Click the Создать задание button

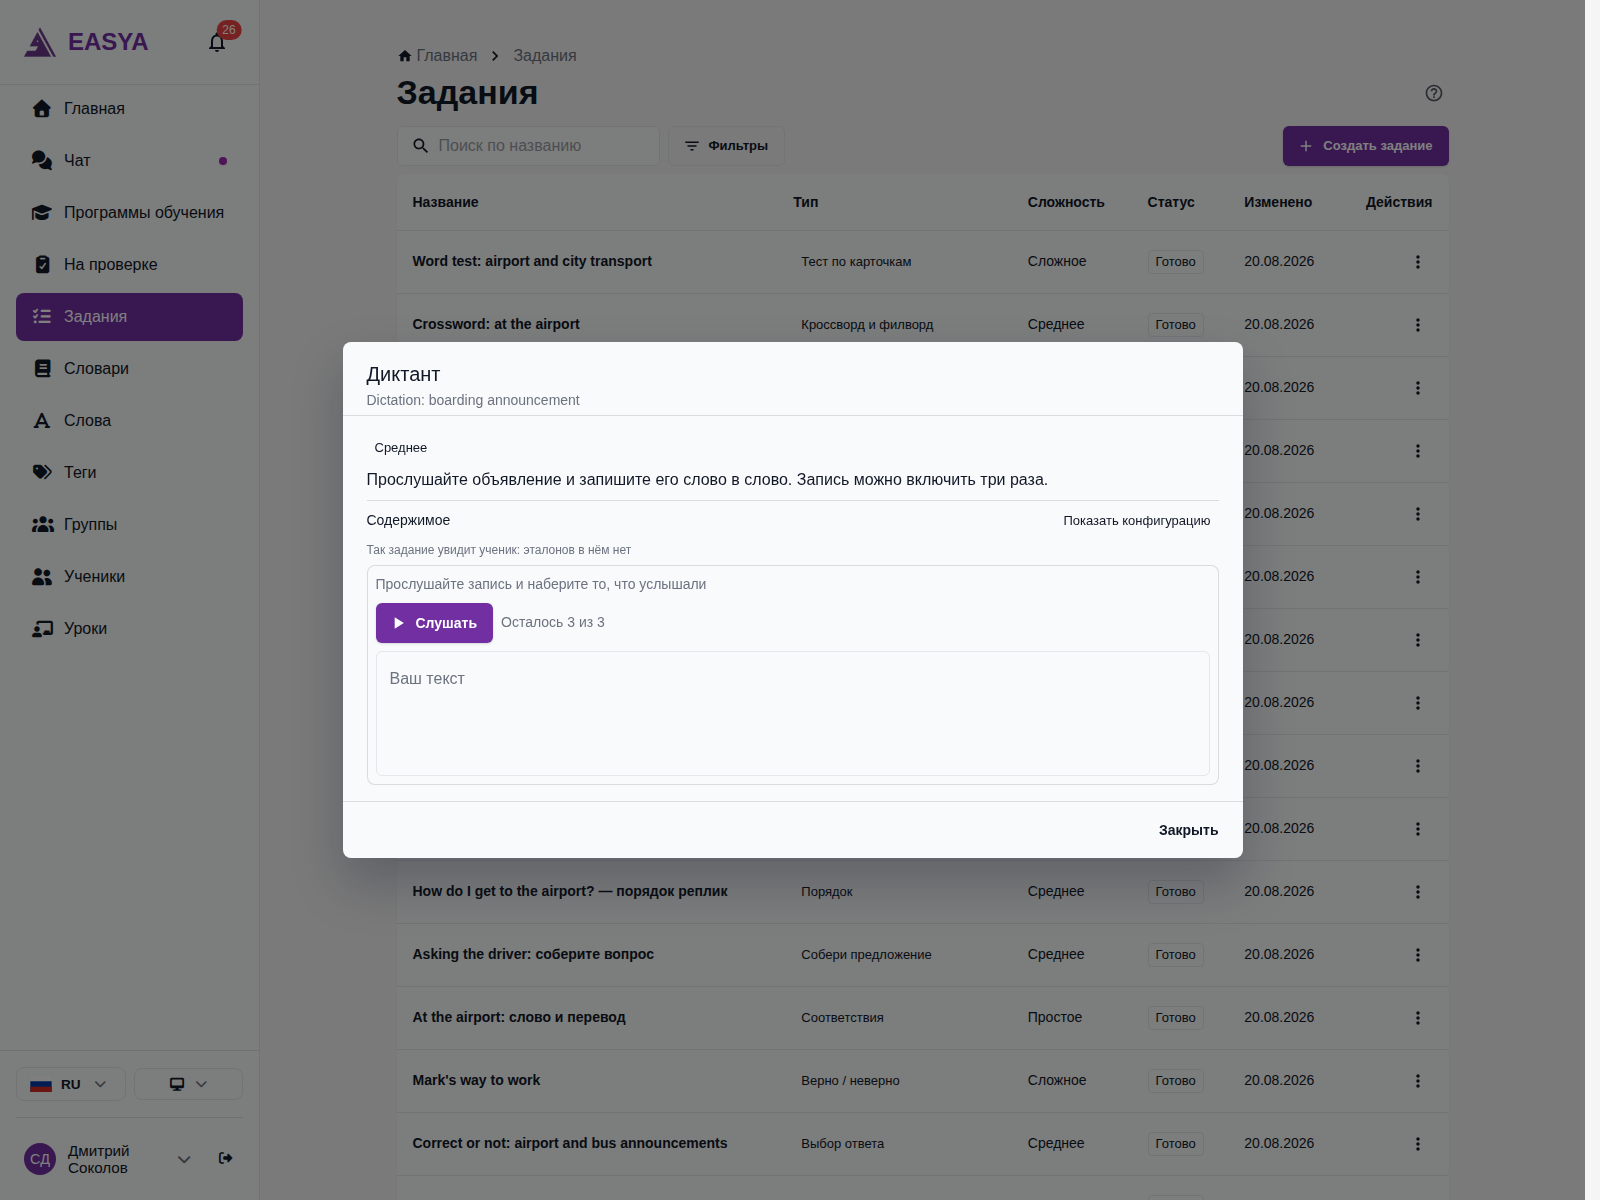1366,146
